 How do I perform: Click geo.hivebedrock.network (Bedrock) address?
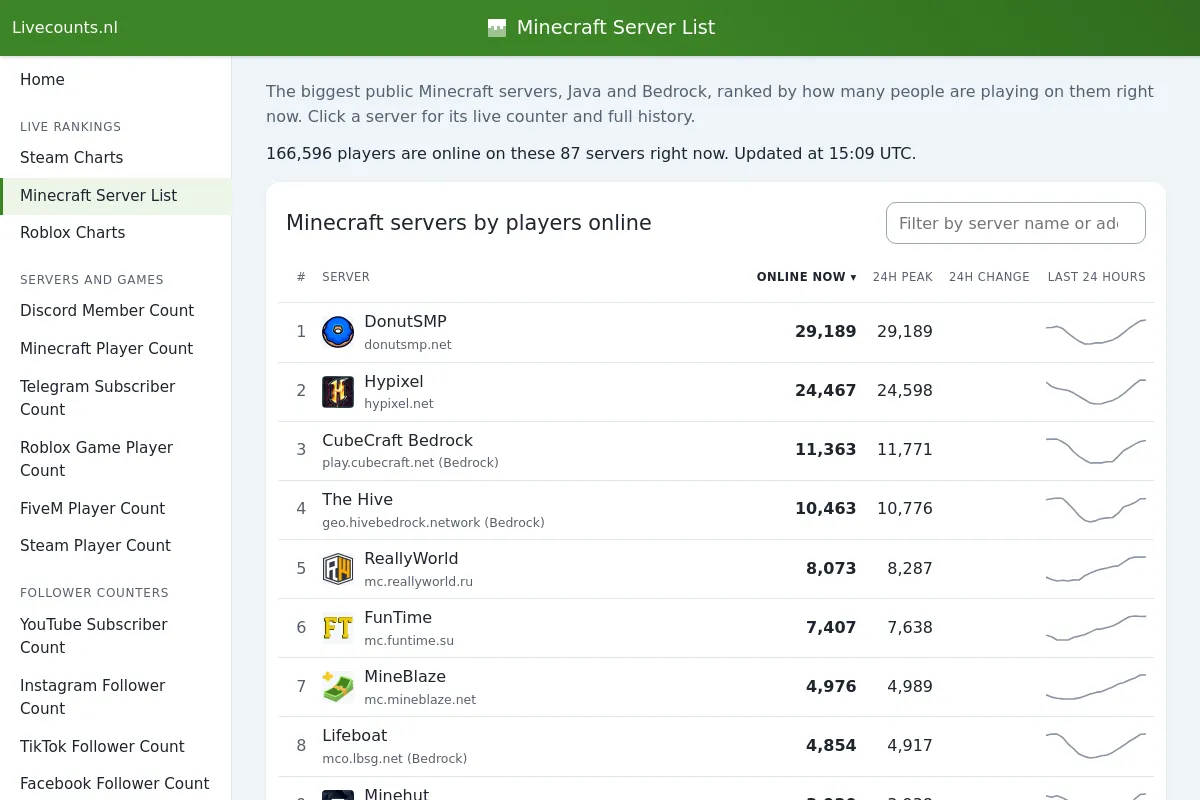[x=433, y=522]
